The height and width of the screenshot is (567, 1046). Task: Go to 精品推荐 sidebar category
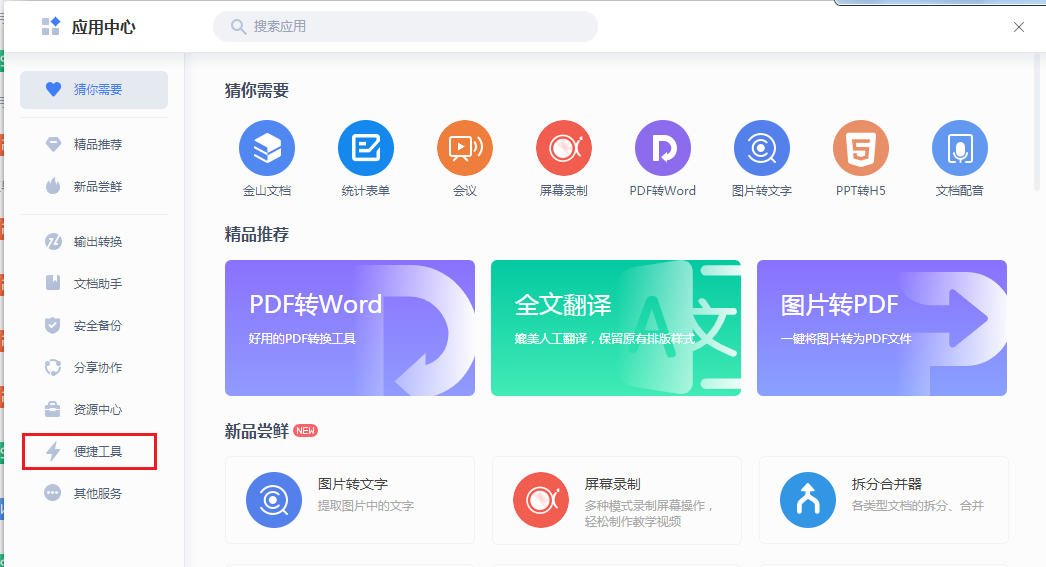(x=94, y=144)
